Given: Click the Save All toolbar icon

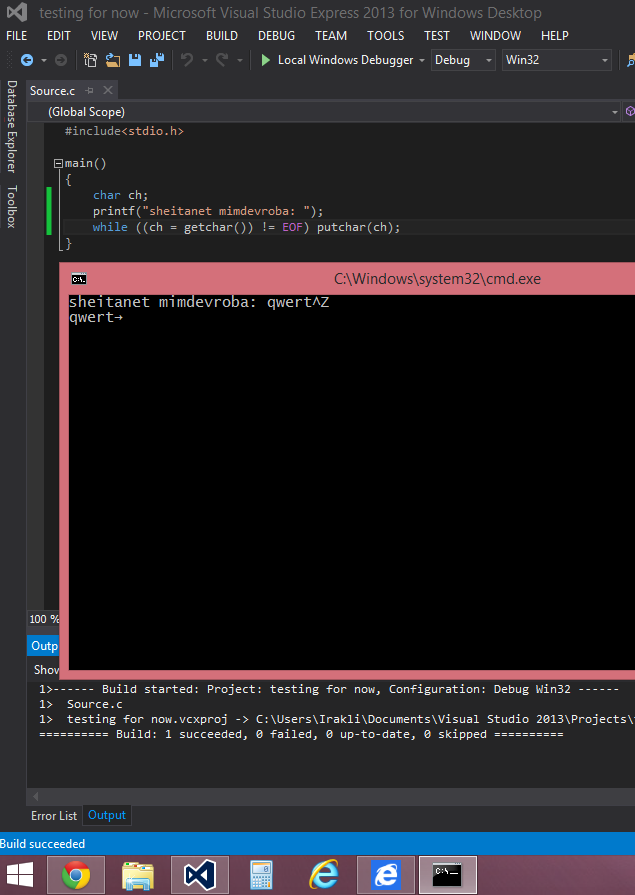Looking at the screenshot, I should coord(156,60).
